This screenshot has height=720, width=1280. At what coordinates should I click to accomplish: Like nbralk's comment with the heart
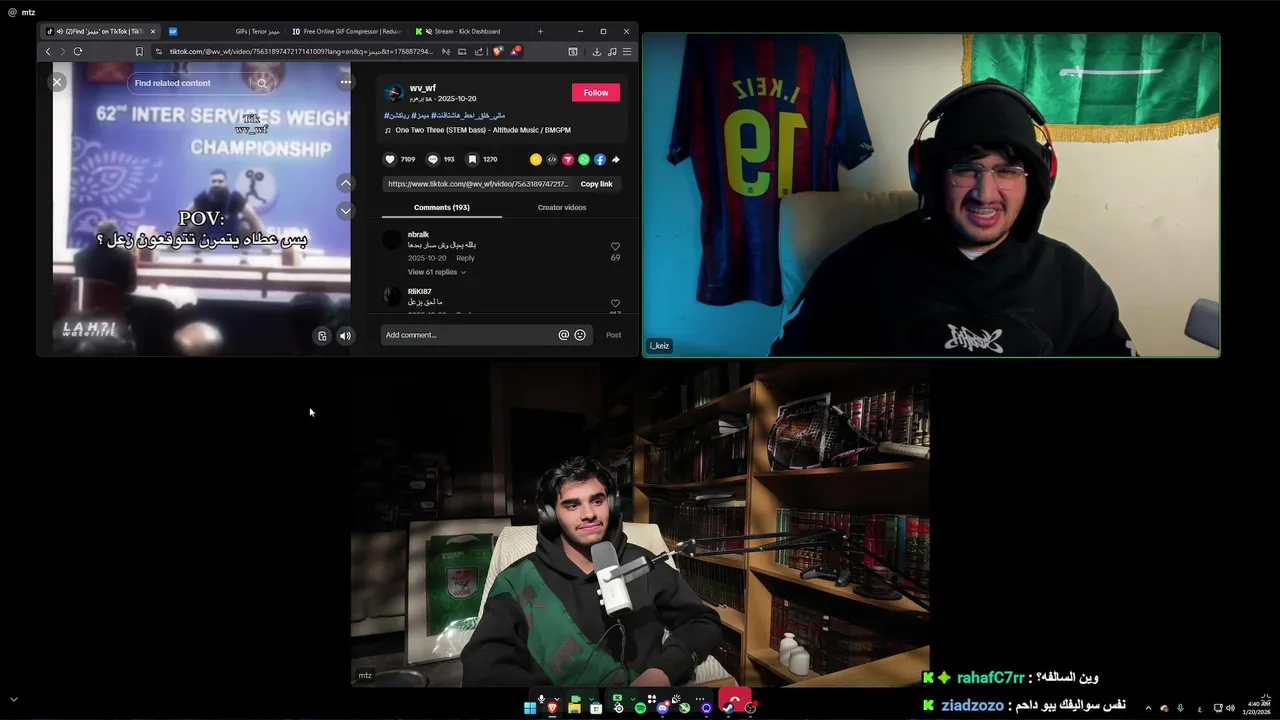[615, 246]
